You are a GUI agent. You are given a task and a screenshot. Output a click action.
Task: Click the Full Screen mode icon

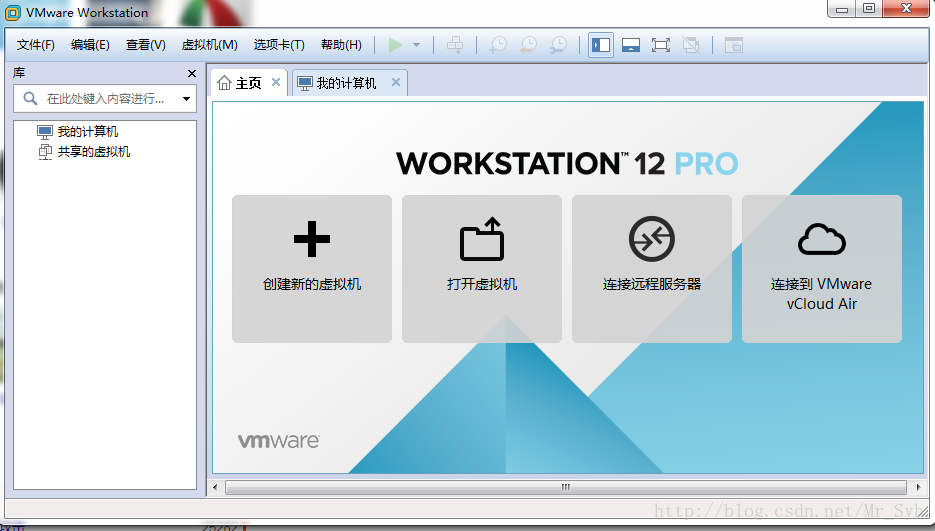[661, 45]
